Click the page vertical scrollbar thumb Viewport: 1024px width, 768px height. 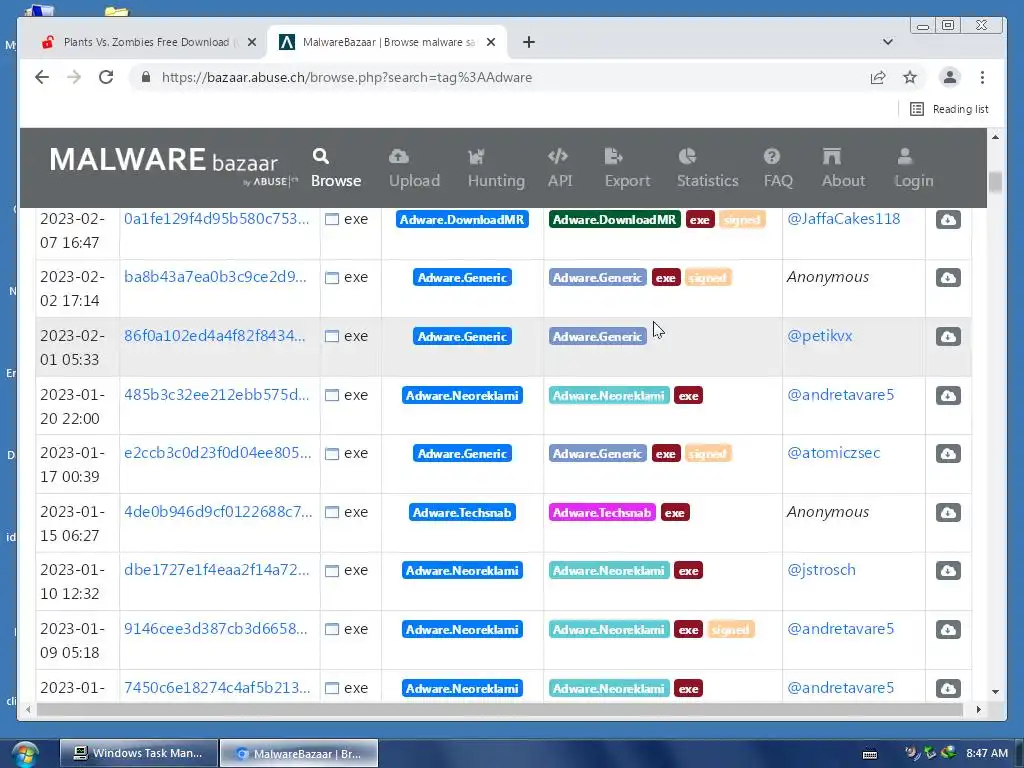(x=995, y=182)
